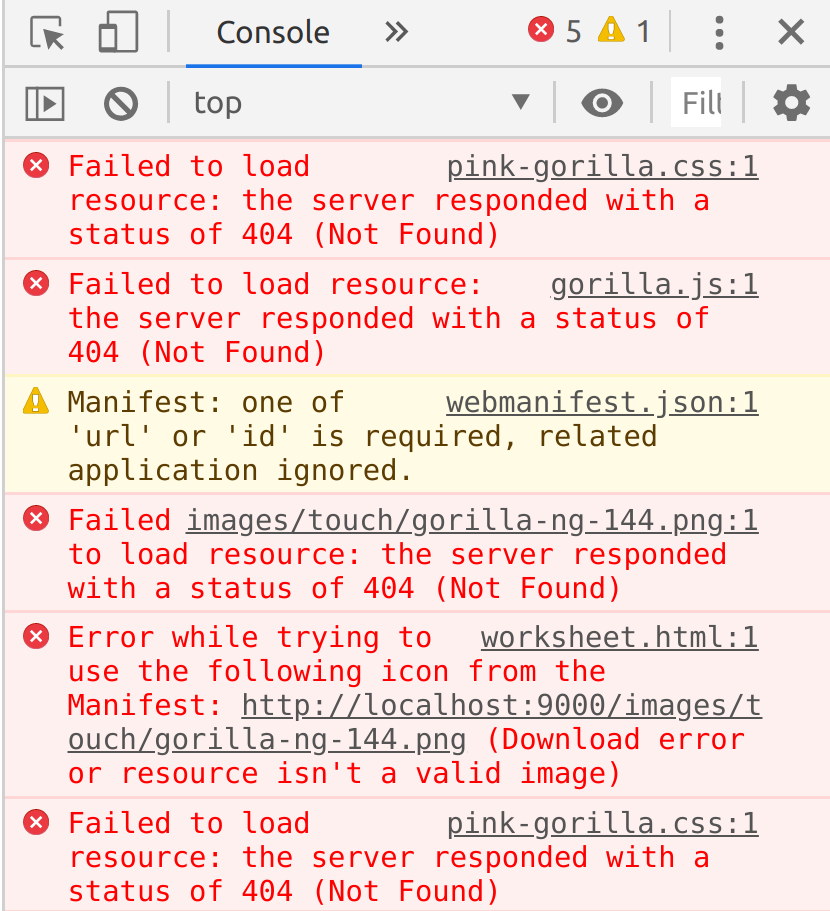Click the error icon beside gorilla-ng-144.png:1 message
The height and width of the screenshot is (911, 830).
tap(36, 518)
